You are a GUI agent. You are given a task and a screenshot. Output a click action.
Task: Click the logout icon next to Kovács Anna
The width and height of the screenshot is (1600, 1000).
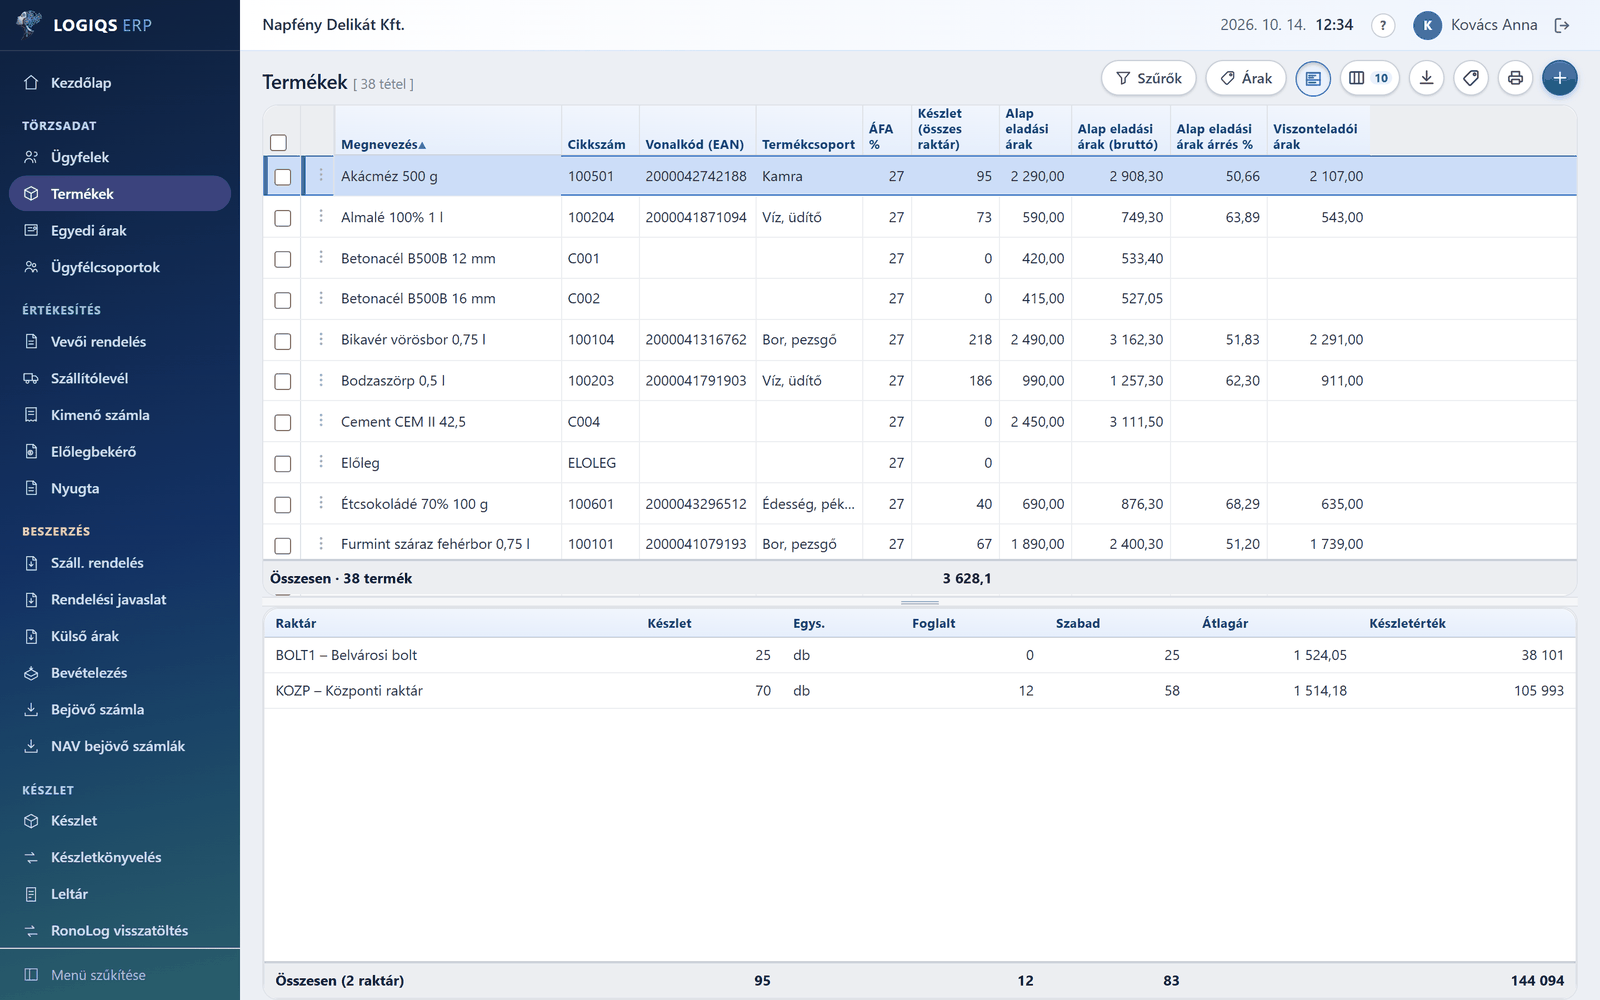pos(1562,26)
